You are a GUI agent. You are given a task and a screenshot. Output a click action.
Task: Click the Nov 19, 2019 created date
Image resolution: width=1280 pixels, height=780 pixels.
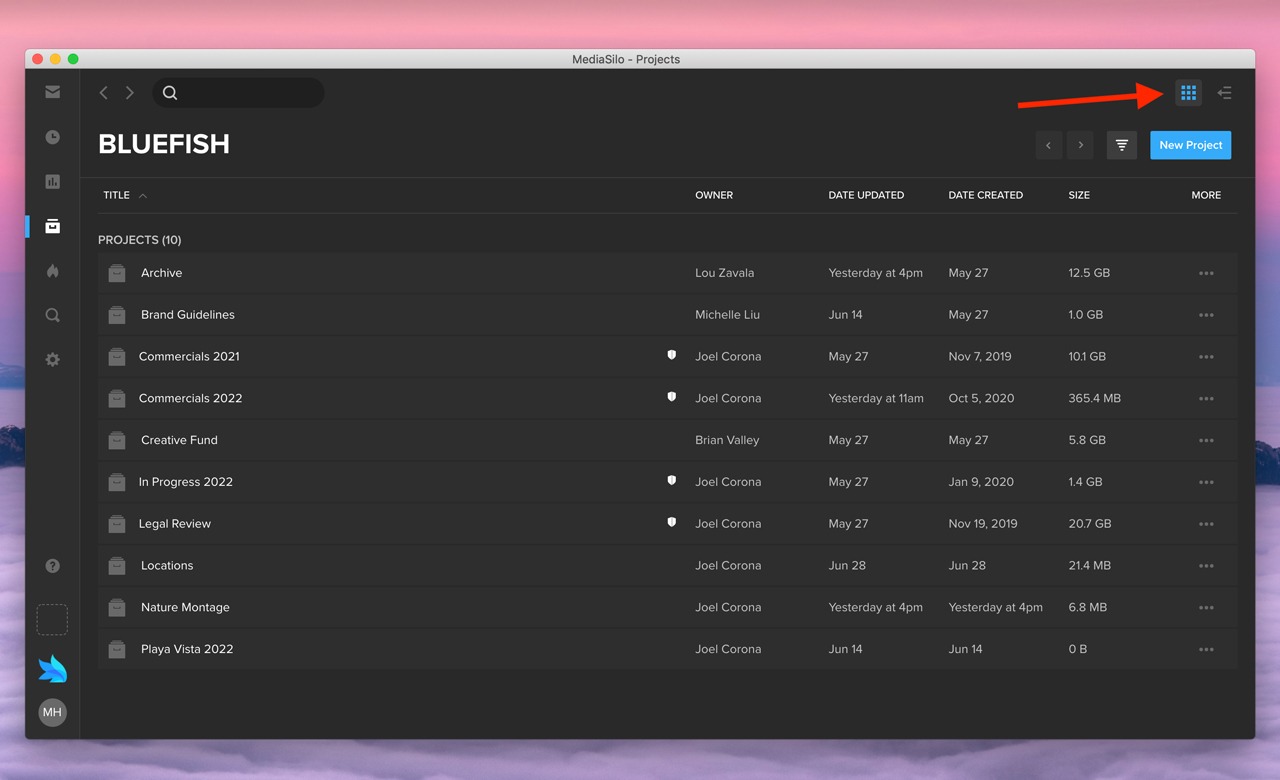983,524
